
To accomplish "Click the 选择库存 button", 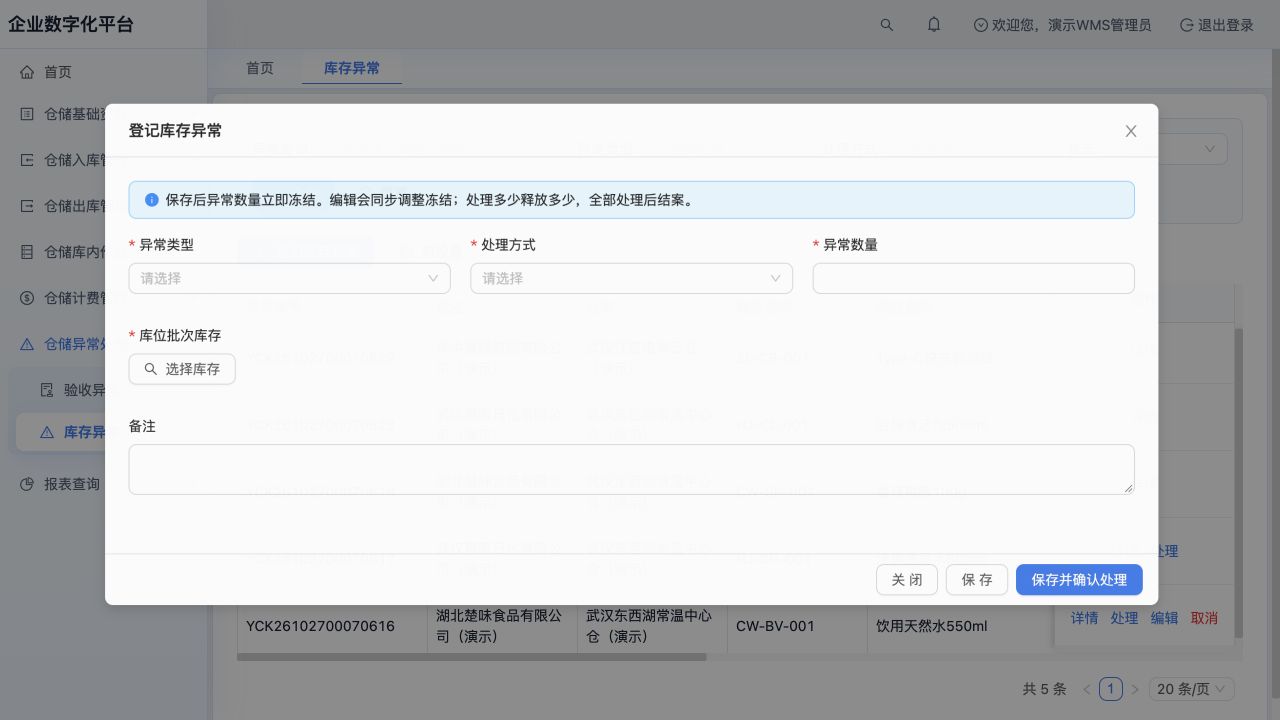I will point(182,369).
